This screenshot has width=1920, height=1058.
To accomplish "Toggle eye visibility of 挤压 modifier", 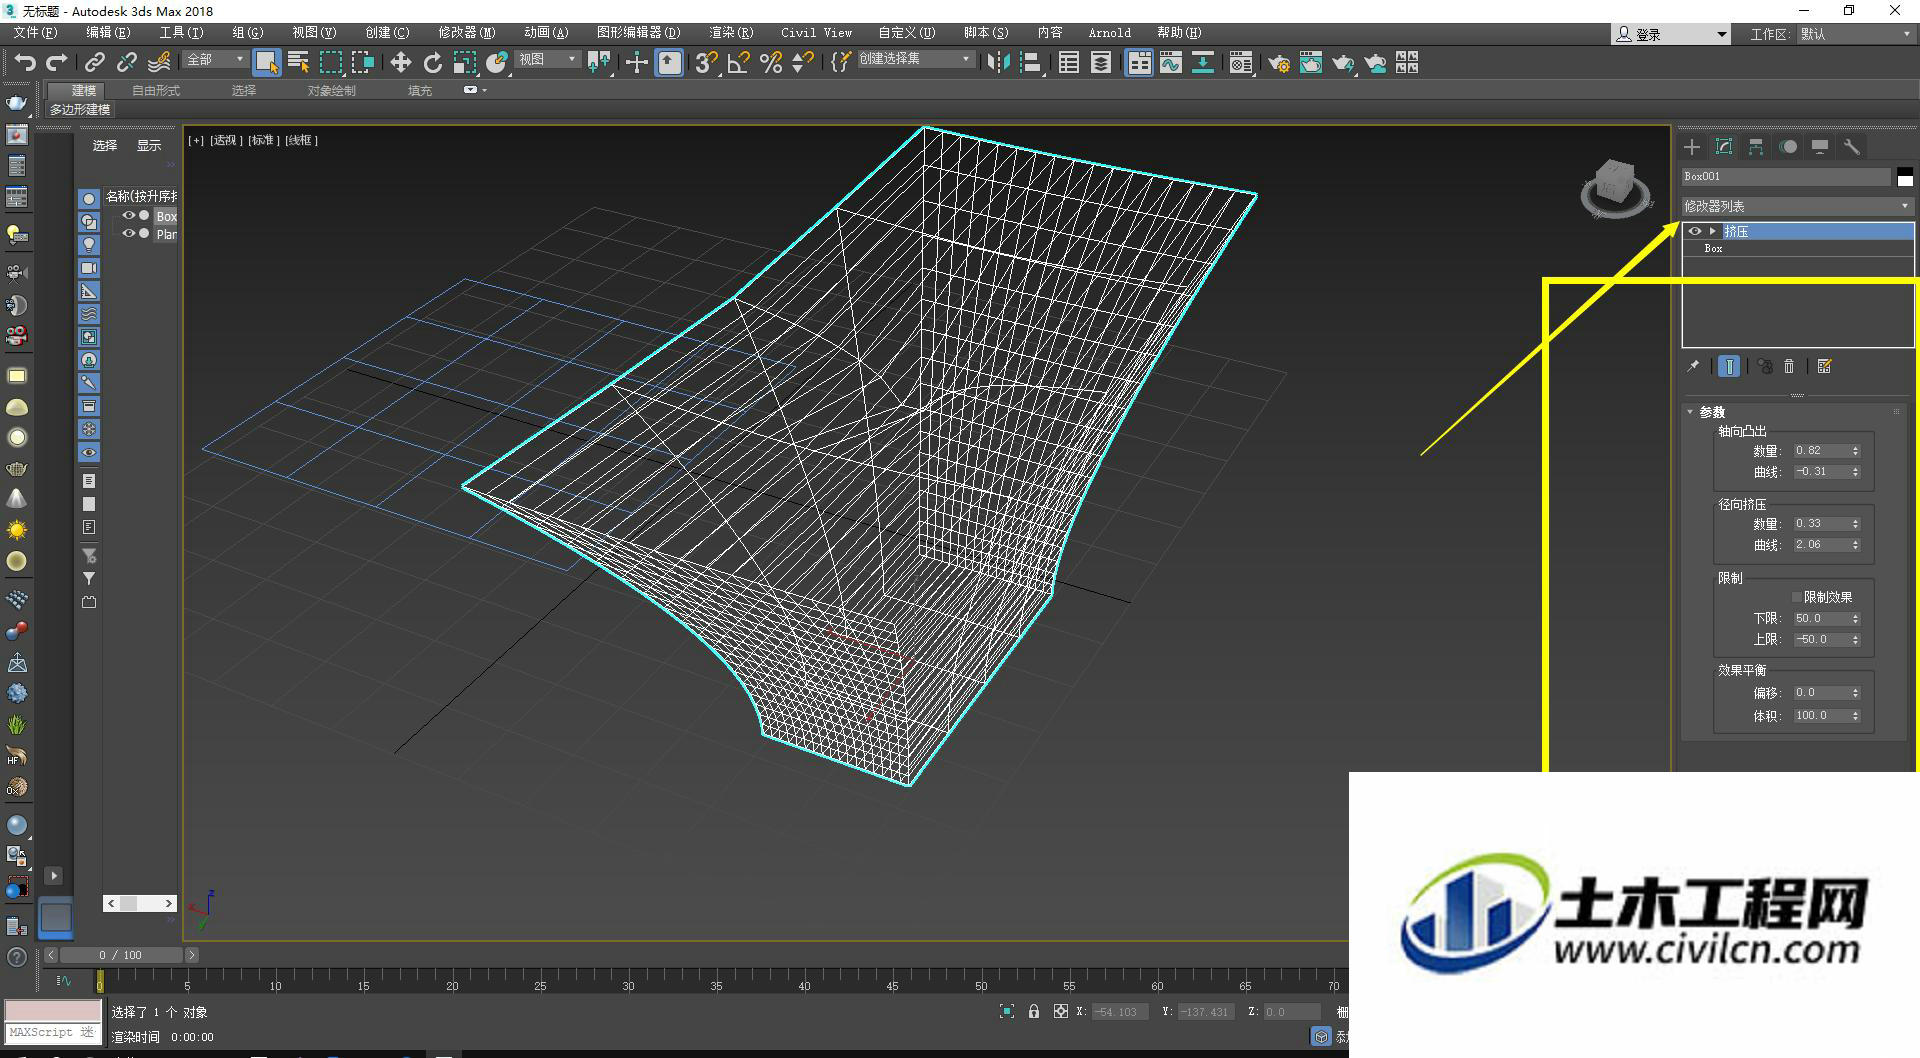I will click(x=1694, y=231).
